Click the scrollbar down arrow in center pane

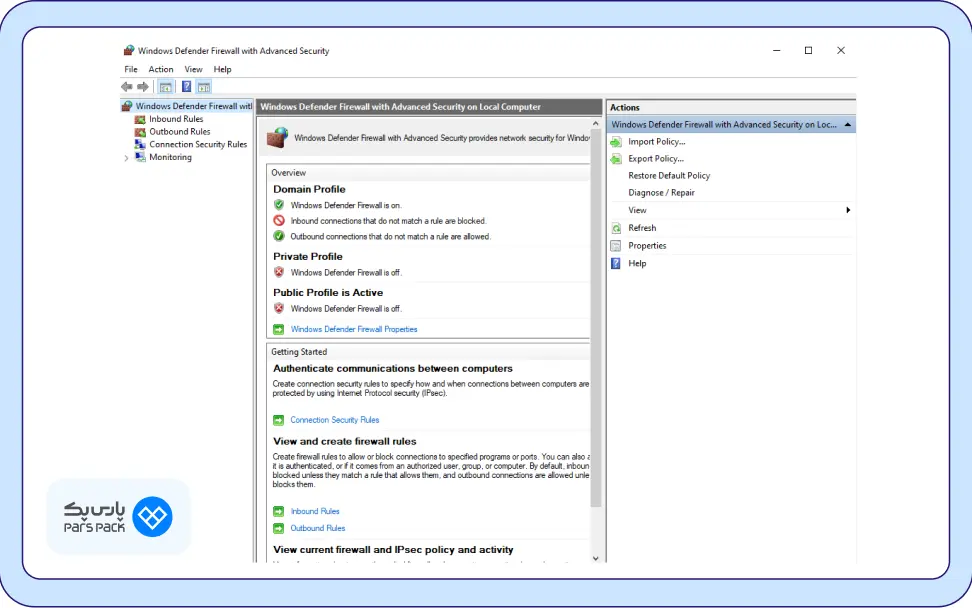pyautogui.click(x=596, y=558)
